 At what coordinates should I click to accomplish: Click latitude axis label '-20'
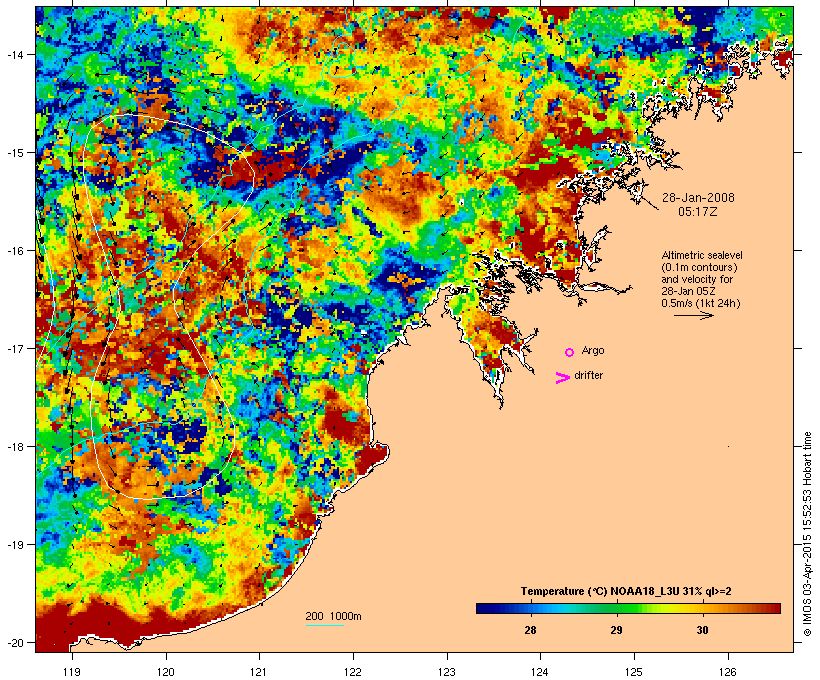click(x=15, y=642)
